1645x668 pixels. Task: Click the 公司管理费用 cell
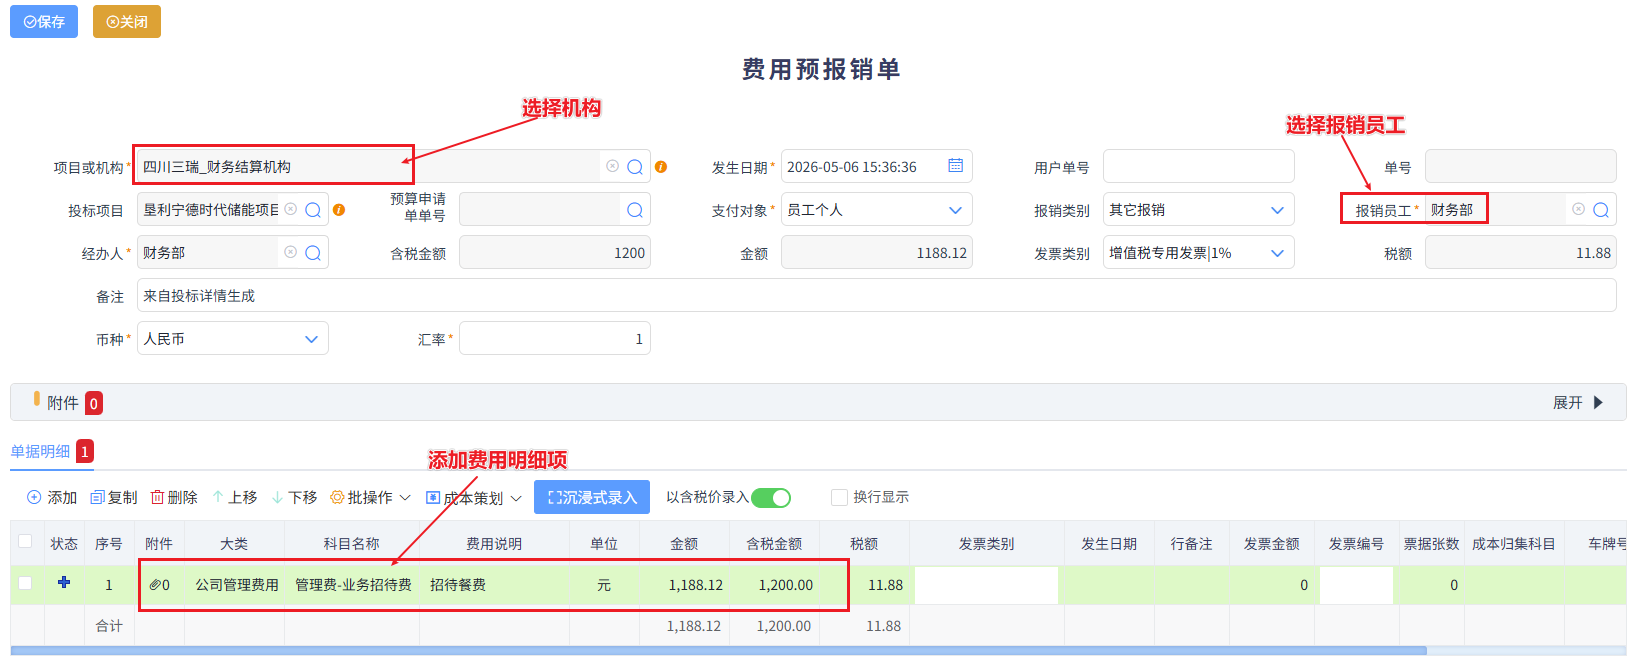pos(235,585)
